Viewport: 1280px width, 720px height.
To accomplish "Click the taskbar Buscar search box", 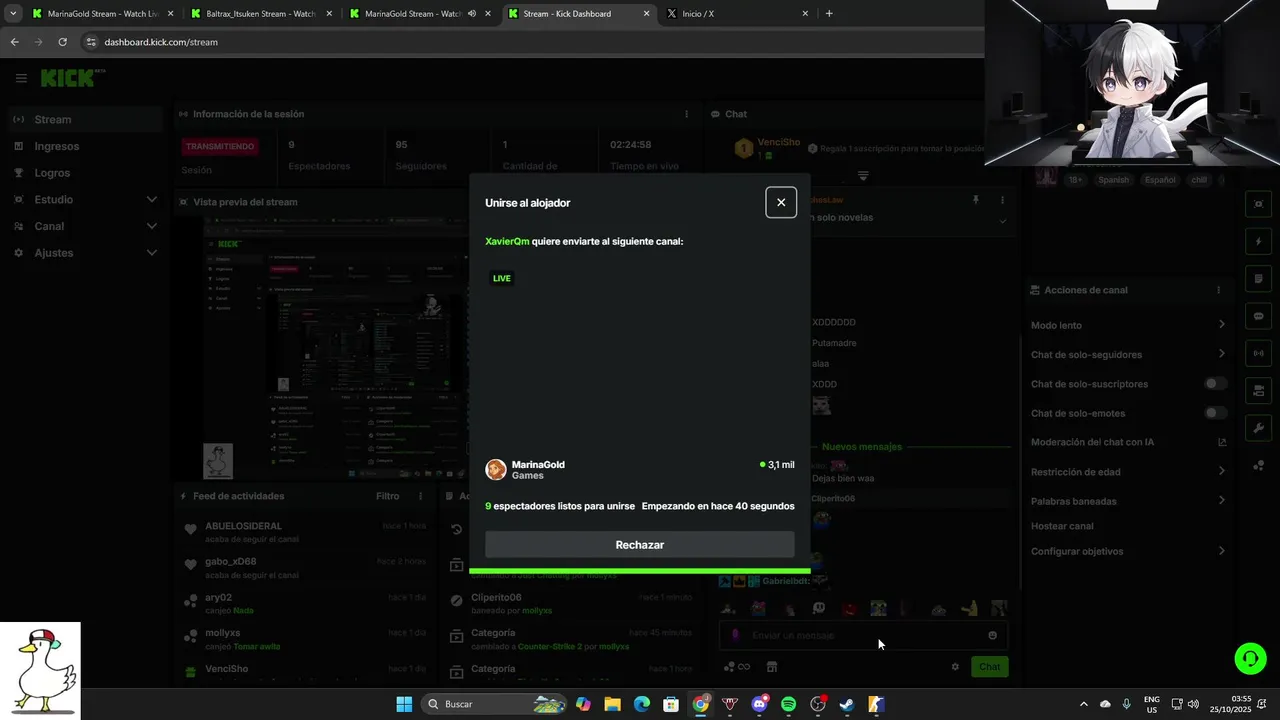I will click(x=495, y=704).
